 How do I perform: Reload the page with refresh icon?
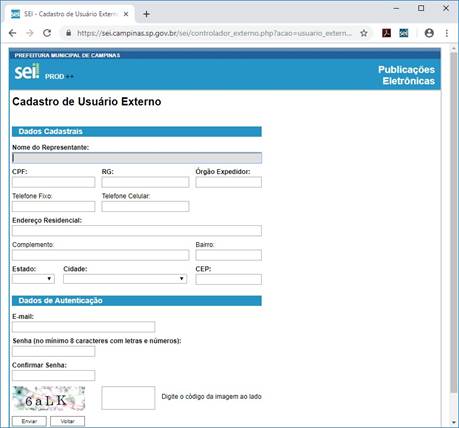tap(47, 33)
